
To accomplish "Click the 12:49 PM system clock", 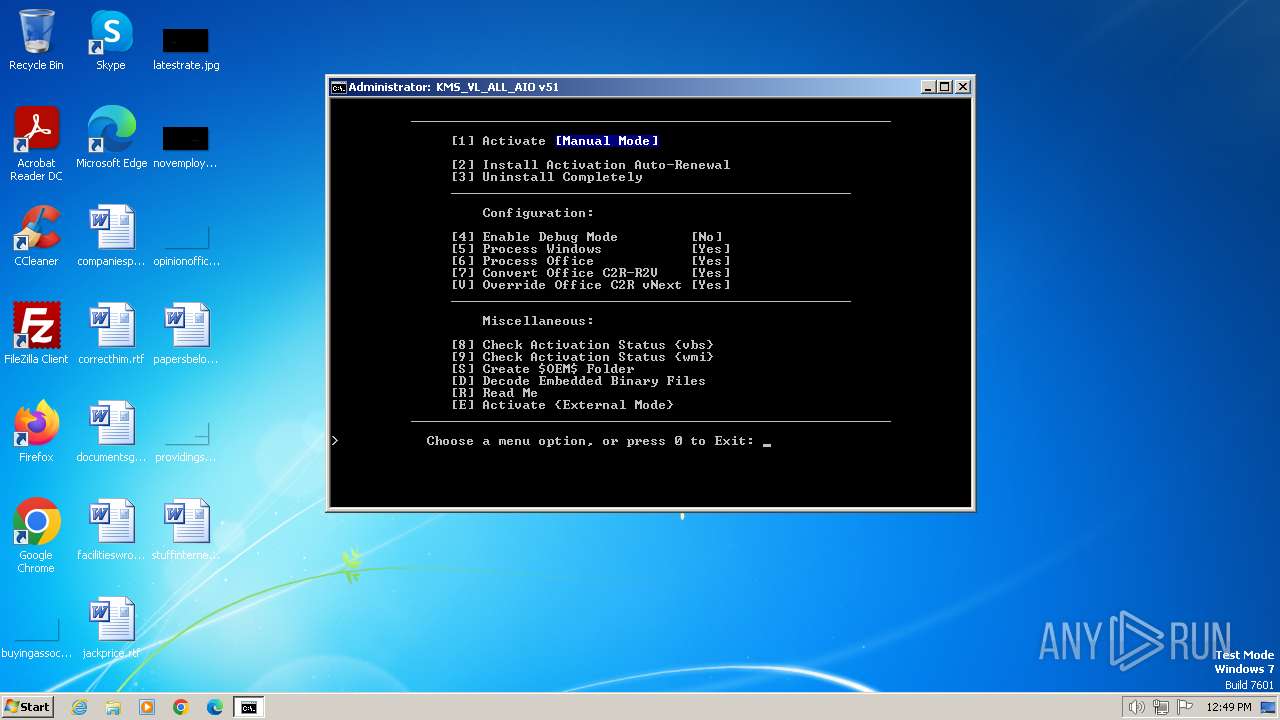I will [1229, 707].
